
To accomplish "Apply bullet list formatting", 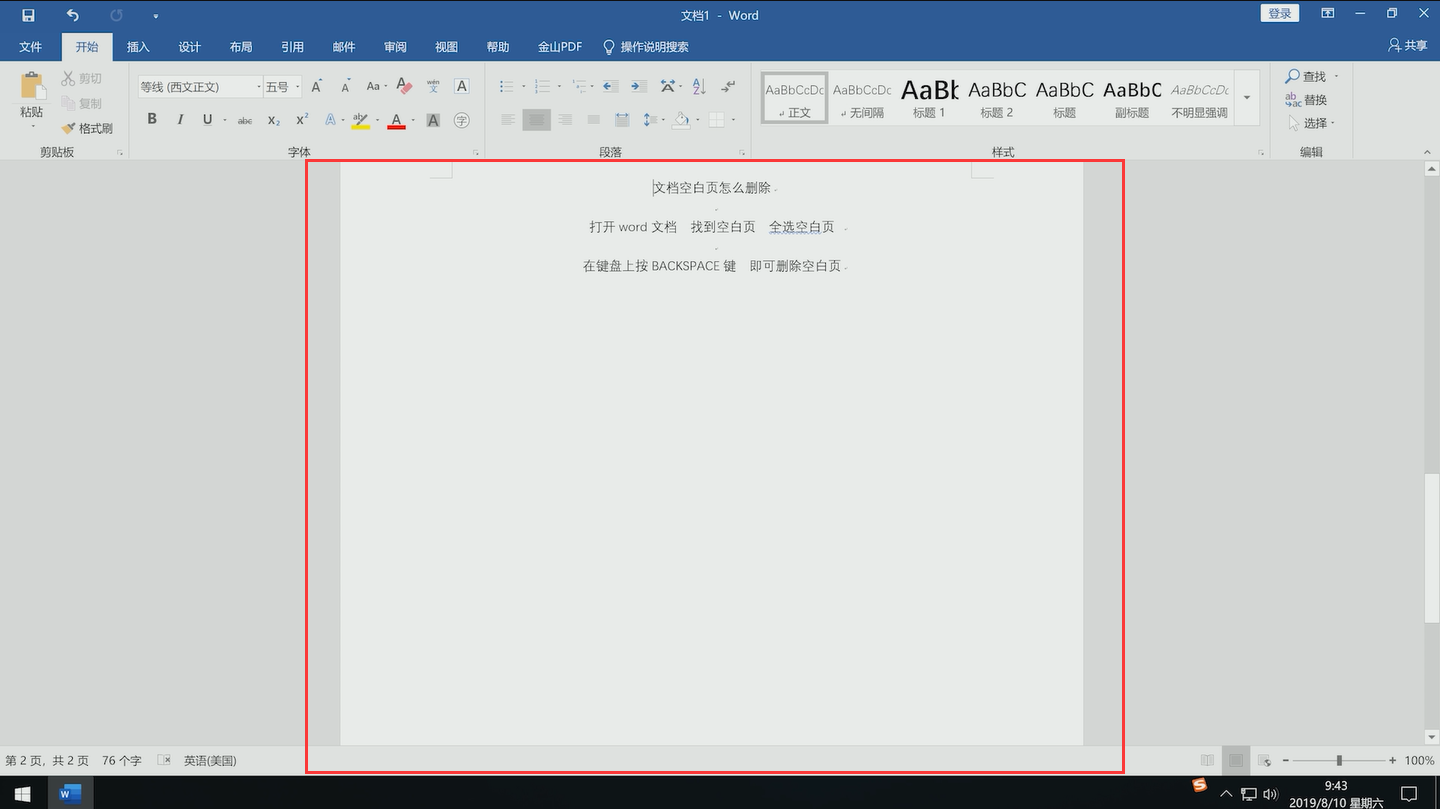I will pyautogui.click(x=507, y=87).
